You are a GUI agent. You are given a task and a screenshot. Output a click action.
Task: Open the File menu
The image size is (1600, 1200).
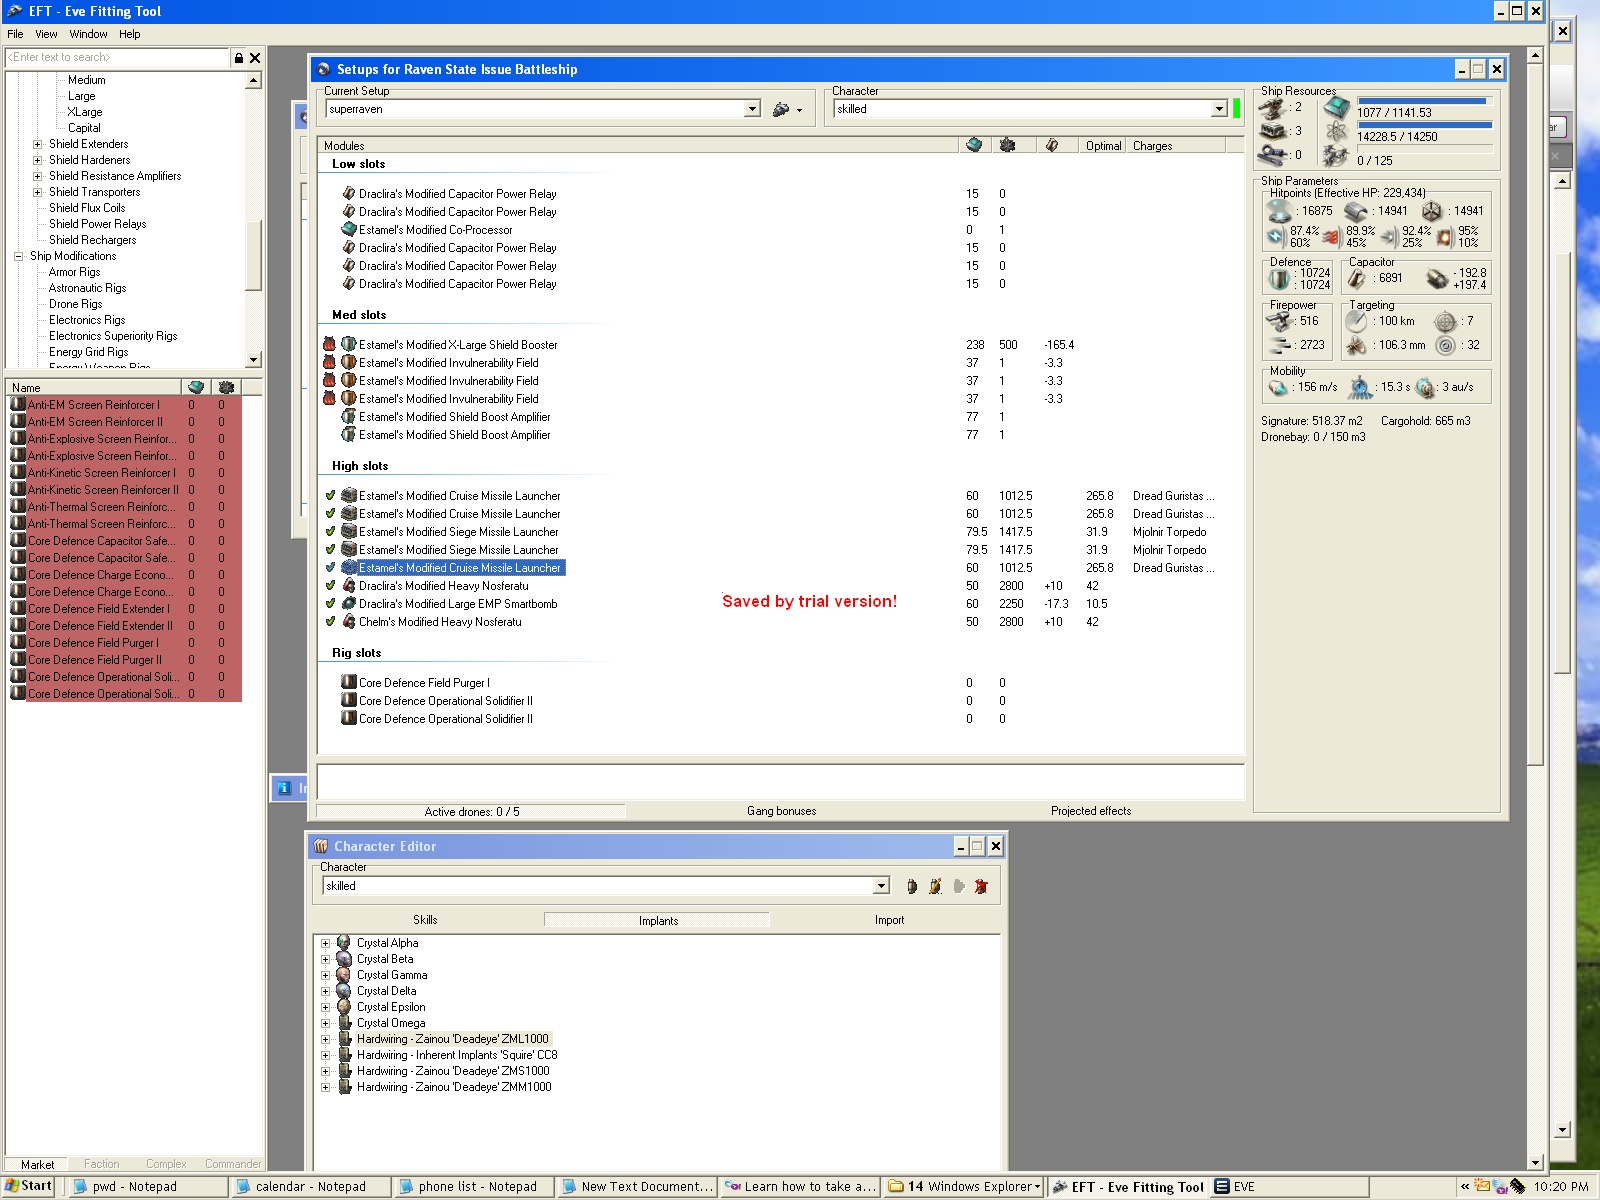tap(15, 34)
